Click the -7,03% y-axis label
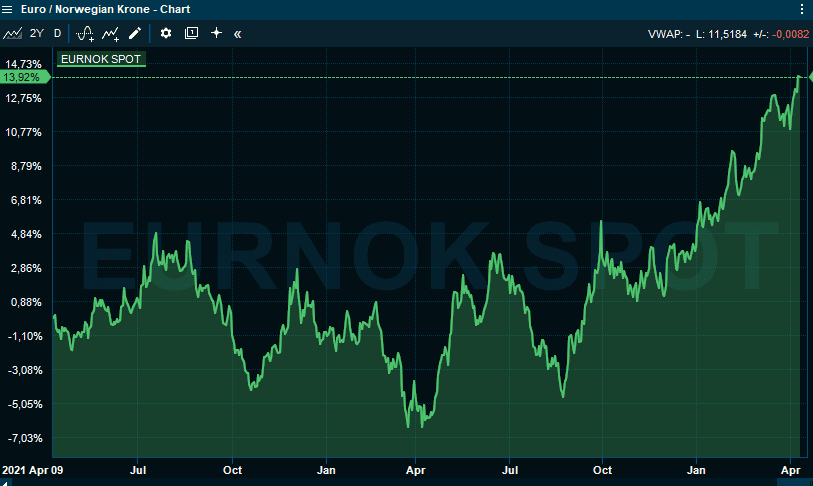Viewport: 813px width, 486px height. click(25, 438)
